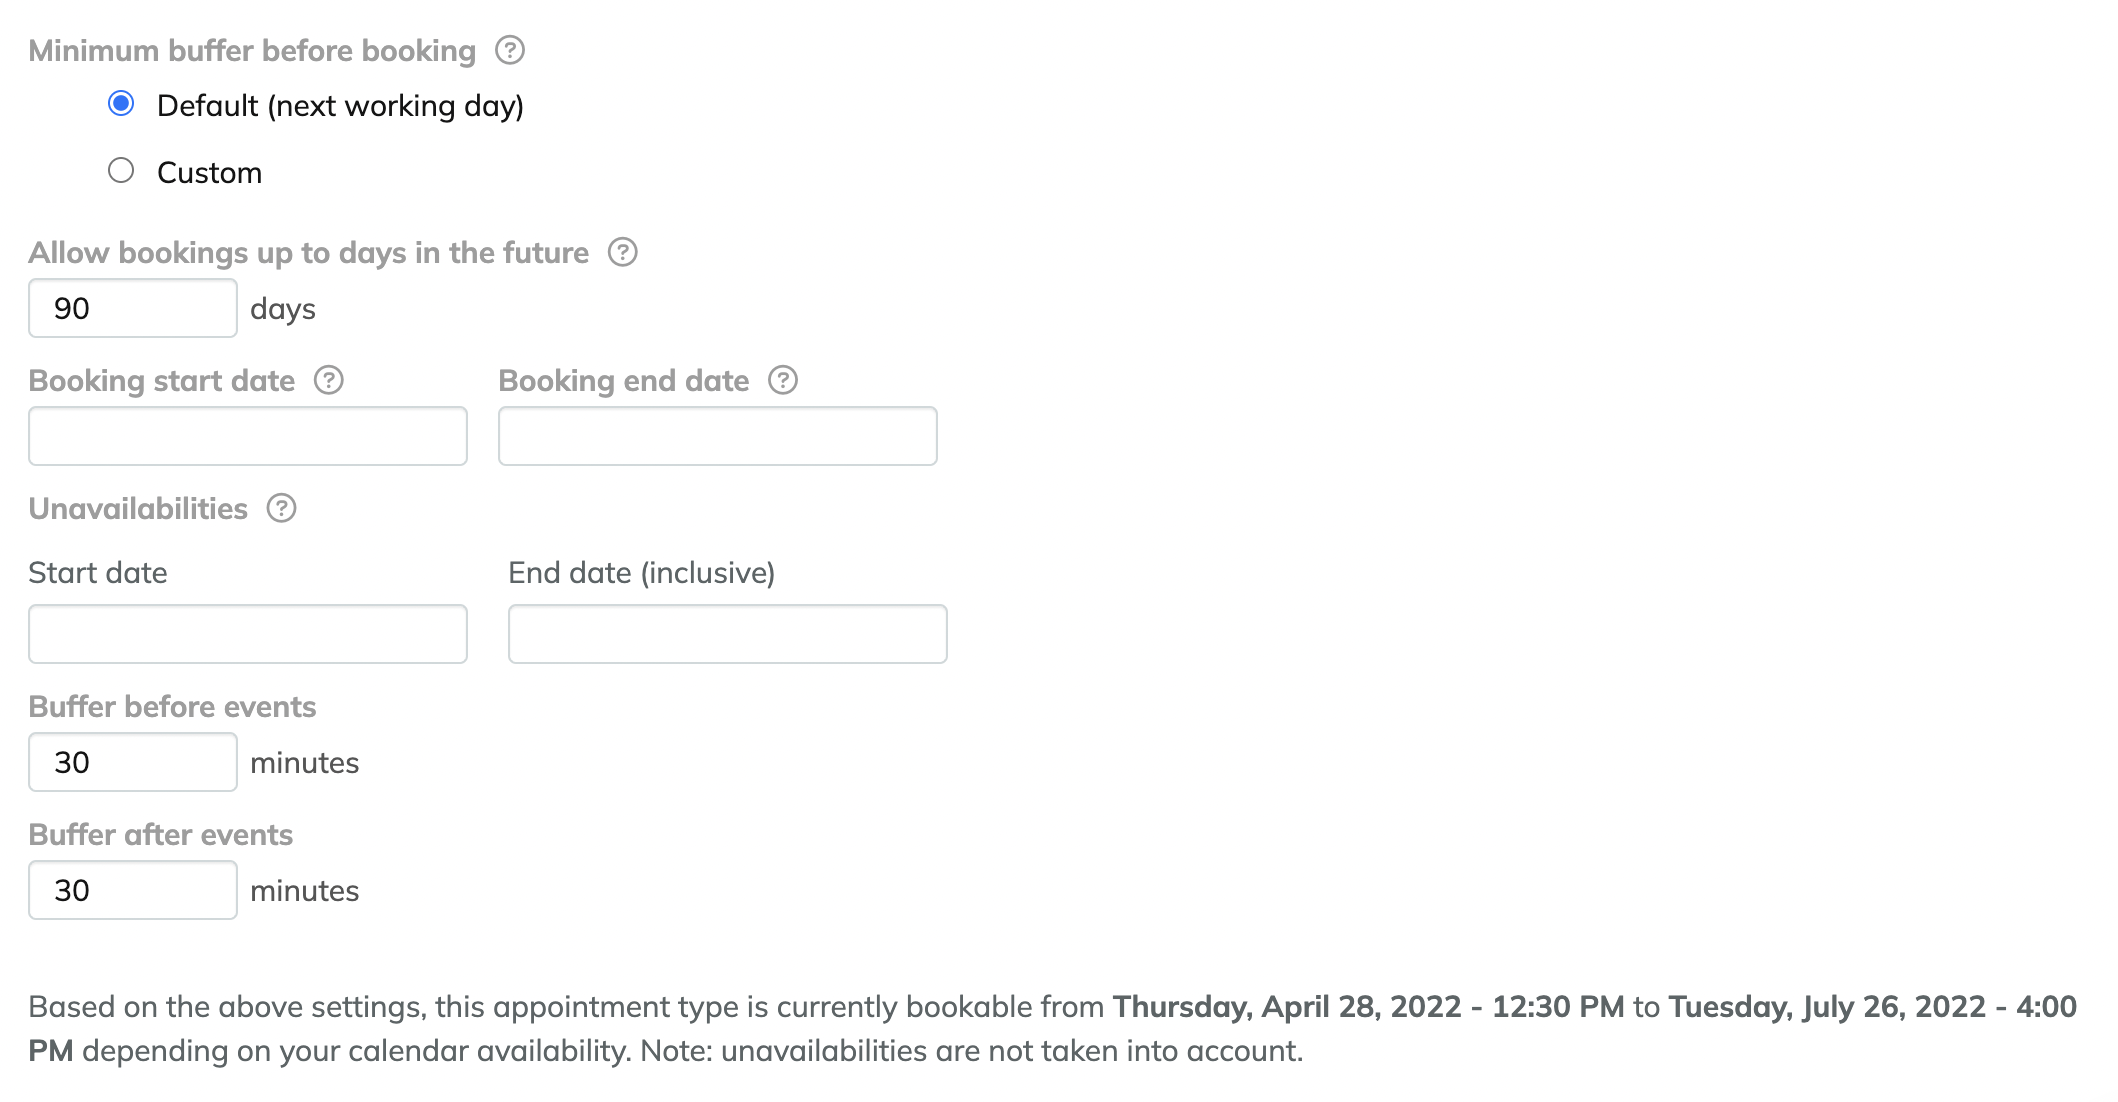Image resolution: width=2118 pixels, height=1102 pixels.
Task: Select Default (next working day) radio button
Action: click(121, 104)
